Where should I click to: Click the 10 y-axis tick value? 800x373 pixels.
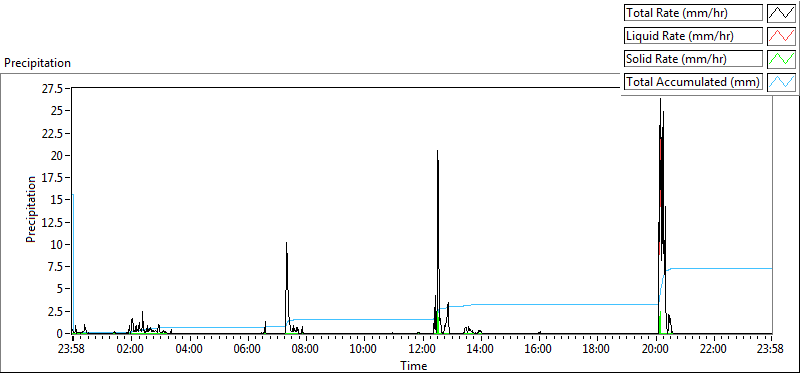pyautogui.click(x=58, y=244)
